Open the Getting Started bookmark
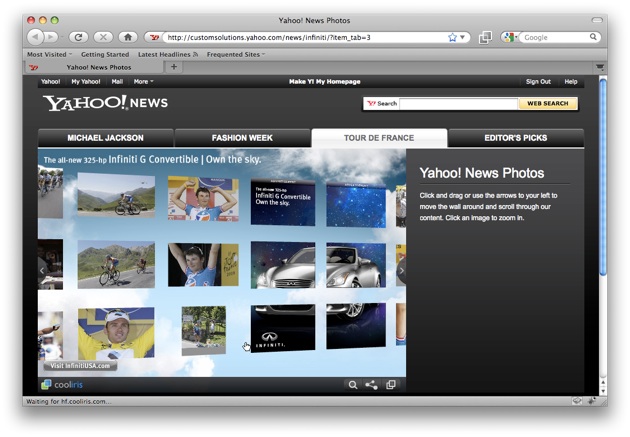Screen dimensions: 630x437 point(105,54)
